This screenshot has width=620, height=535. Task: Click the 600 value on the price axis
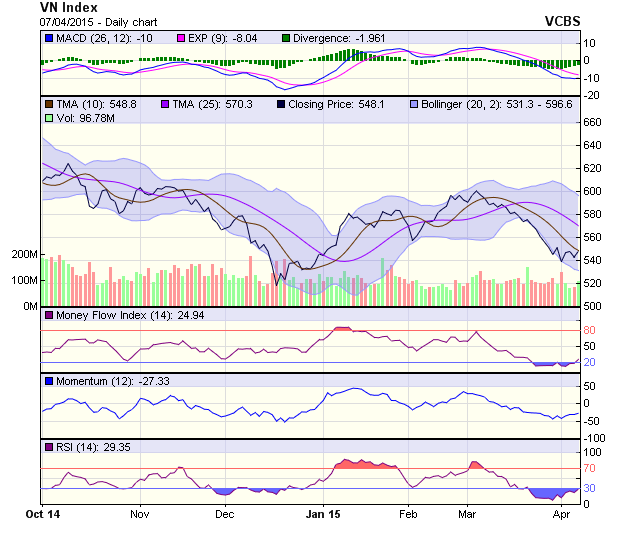pos(591,191)
